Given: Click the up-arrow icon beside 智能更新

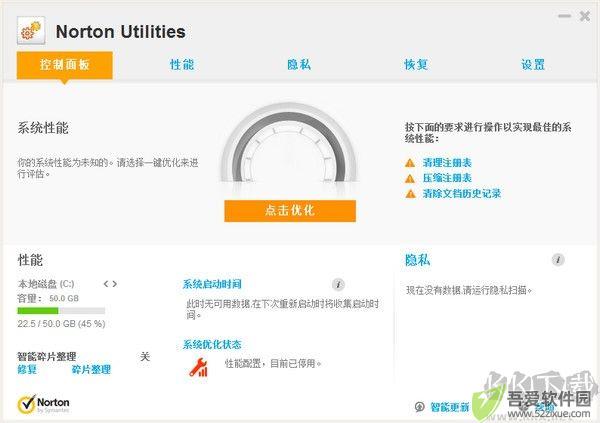Looking at the screenshot, I should [419, 407].
